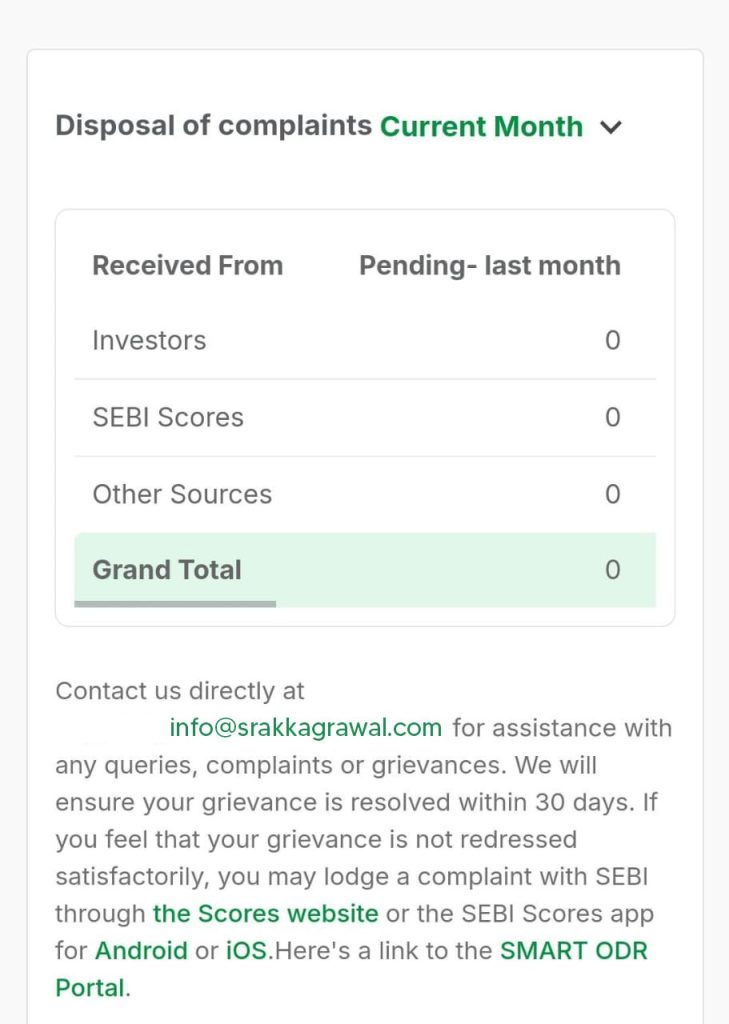This screenshot has height=1024, width=729.
Task: Follow the iOS app link
Action: coord(246,951)
